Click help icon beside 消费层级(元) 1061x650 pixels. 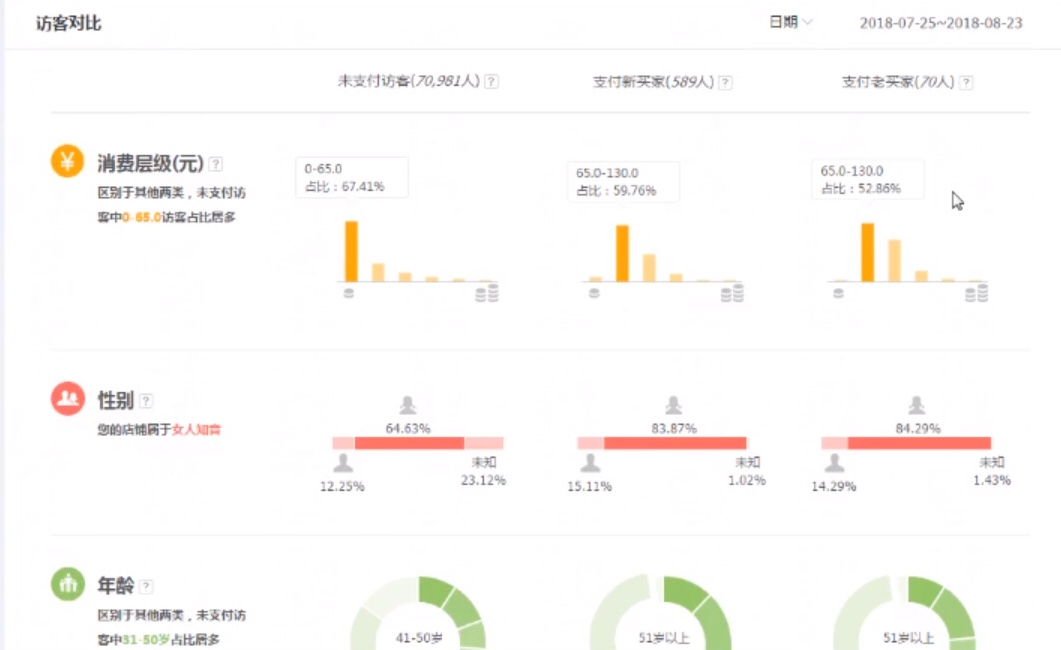pyautogui.click(x=216, y=164)
